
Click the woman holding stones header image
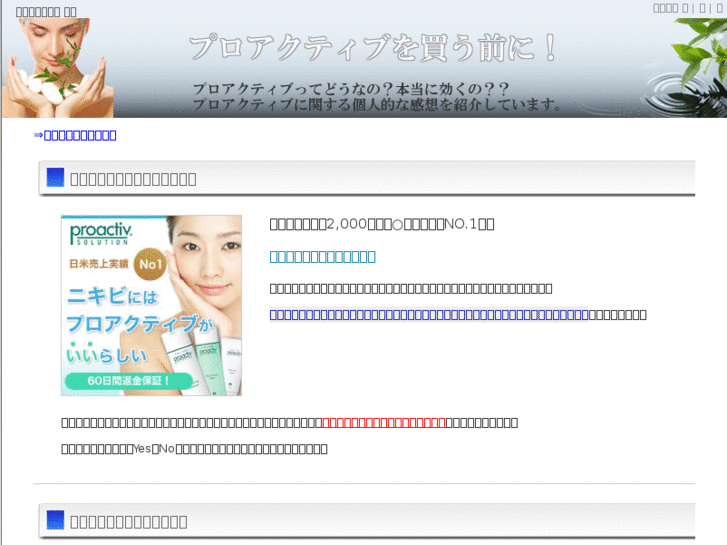coord(57,68)
